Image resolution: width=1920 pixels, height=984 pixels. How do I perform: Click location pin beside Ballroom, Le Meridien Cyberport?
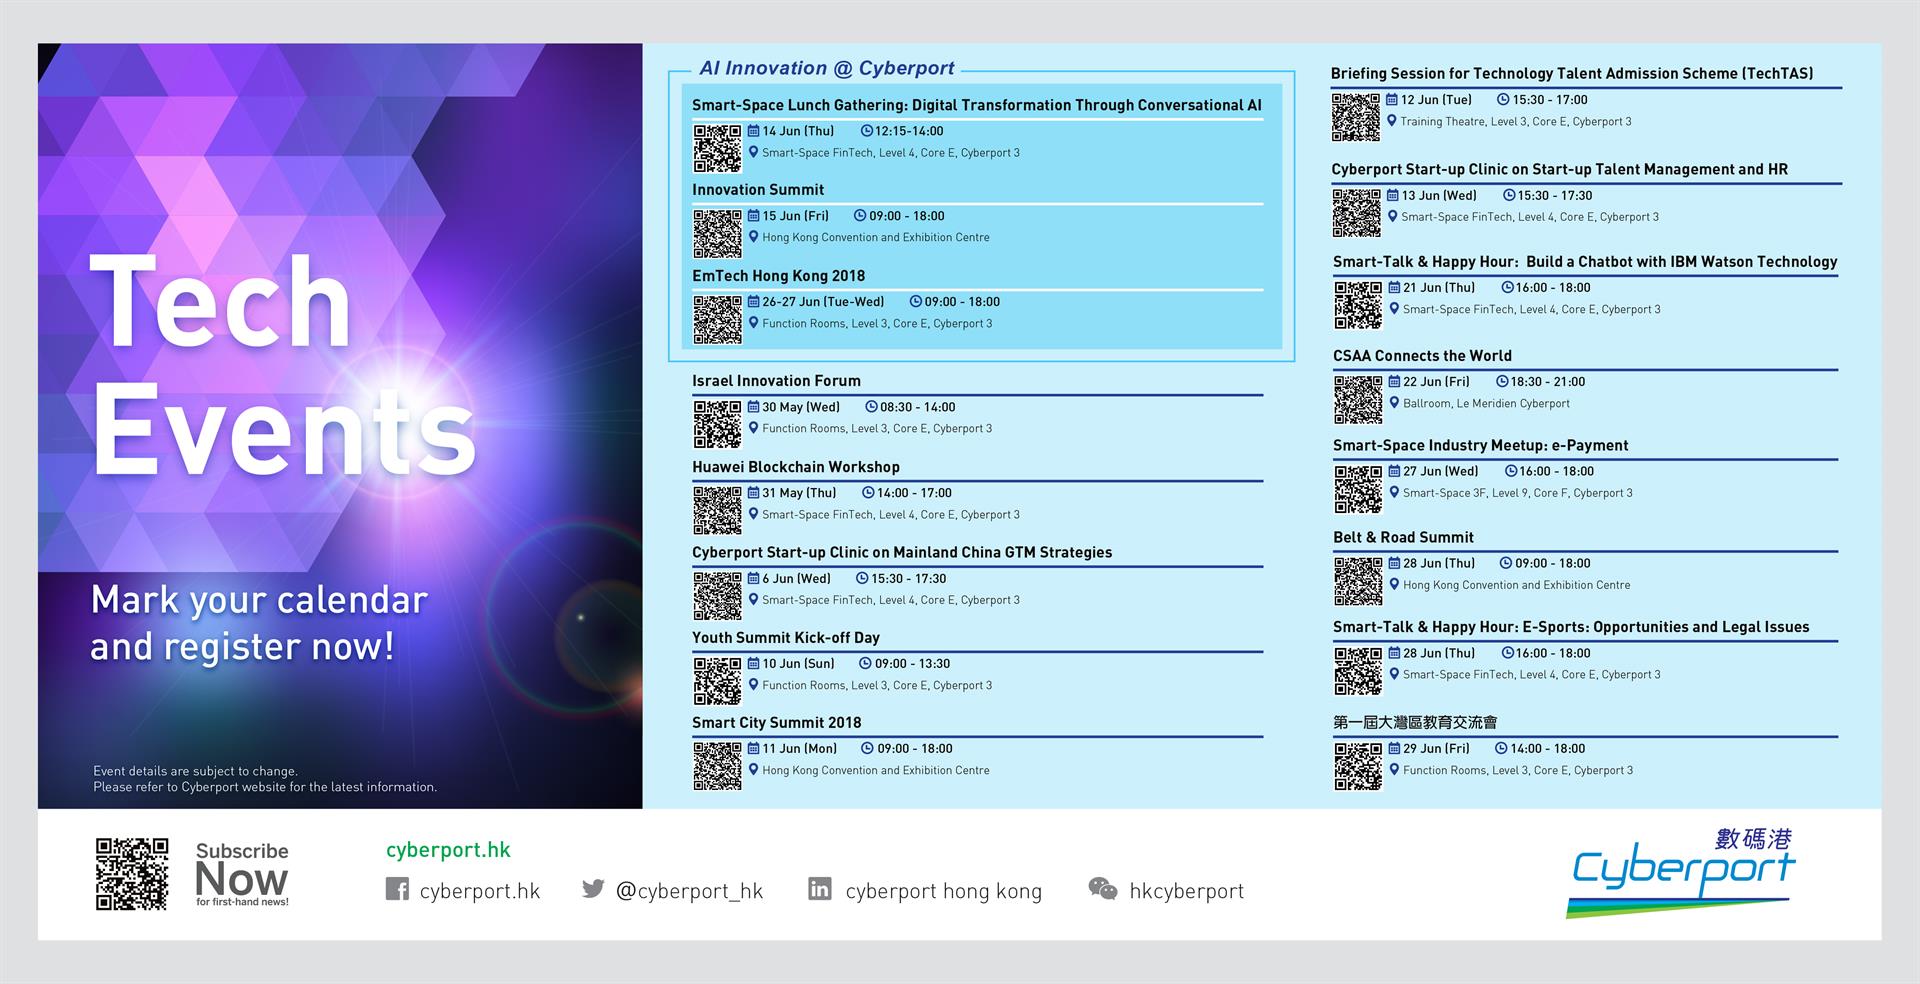pyautogui.click(x=1394, y=403)
